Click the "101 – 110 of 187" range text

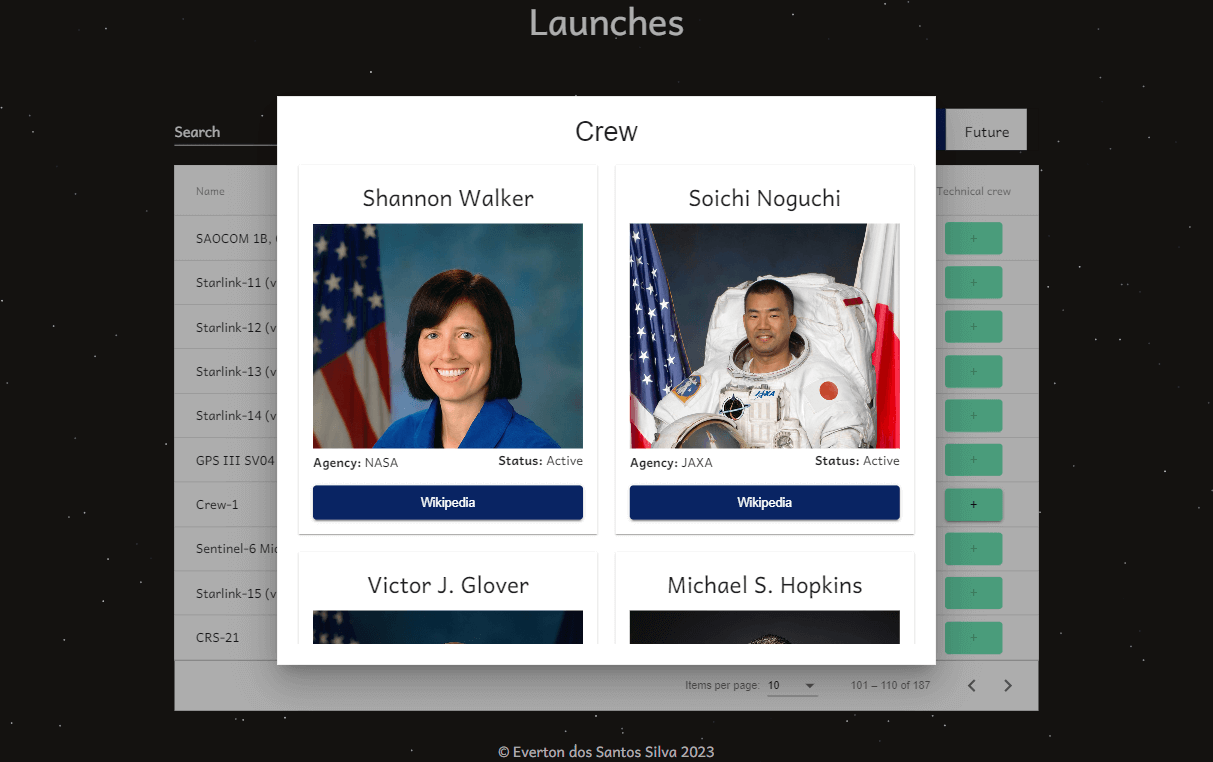[x=890, y=686]
